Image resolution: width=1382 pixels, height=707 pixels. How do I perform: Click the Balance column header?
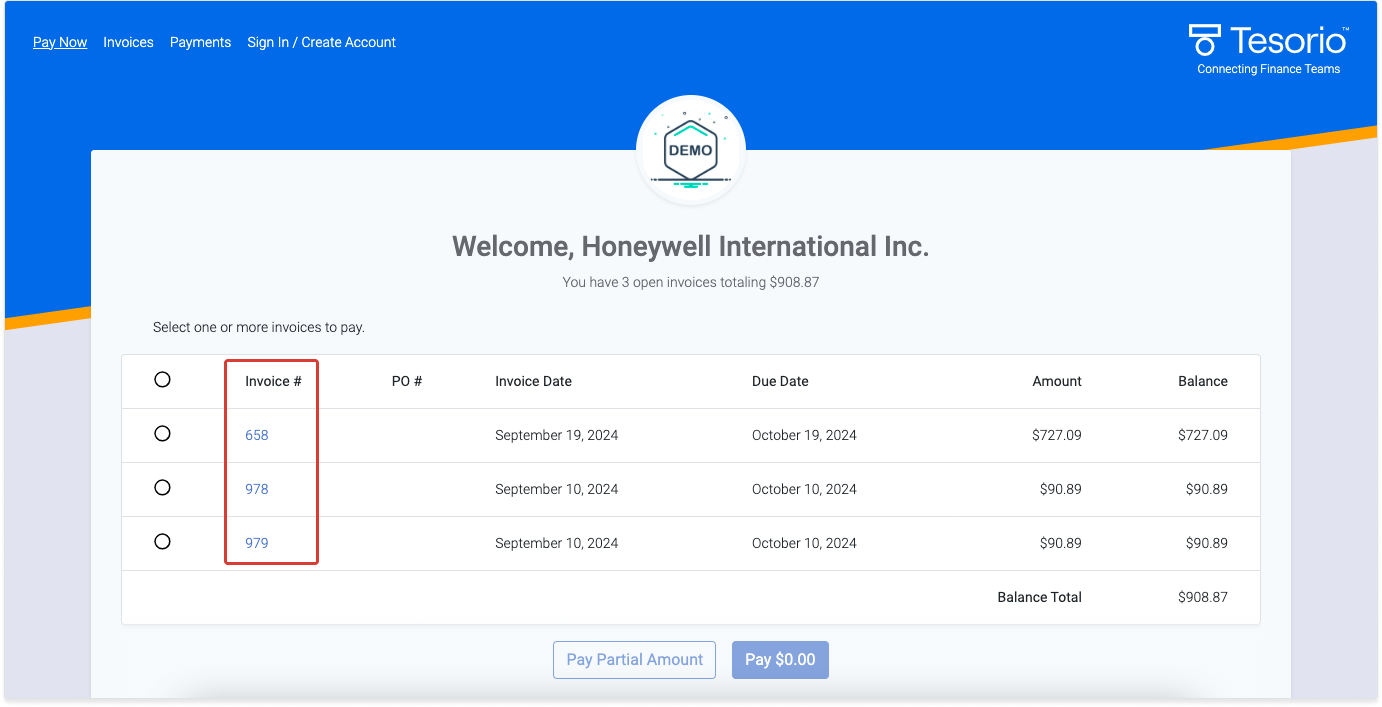click(1203, 381)
